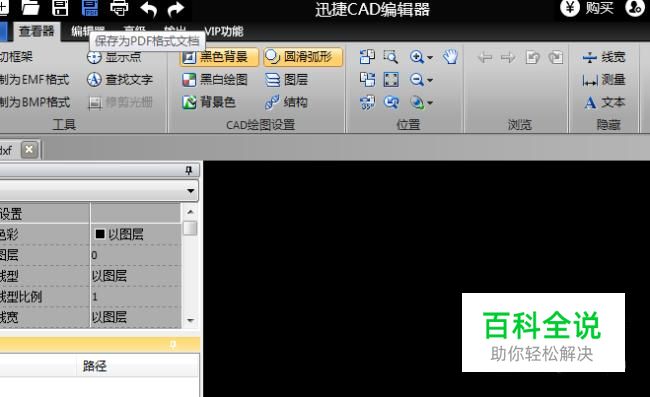This screenshot has height=397, width=650.
Task: Close the dxf document tab
Action: [29, 150]
